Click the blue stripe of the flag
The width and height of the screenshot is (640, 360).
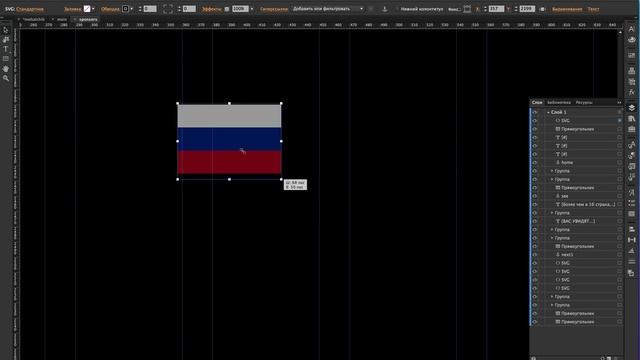(x=229, y=139)
